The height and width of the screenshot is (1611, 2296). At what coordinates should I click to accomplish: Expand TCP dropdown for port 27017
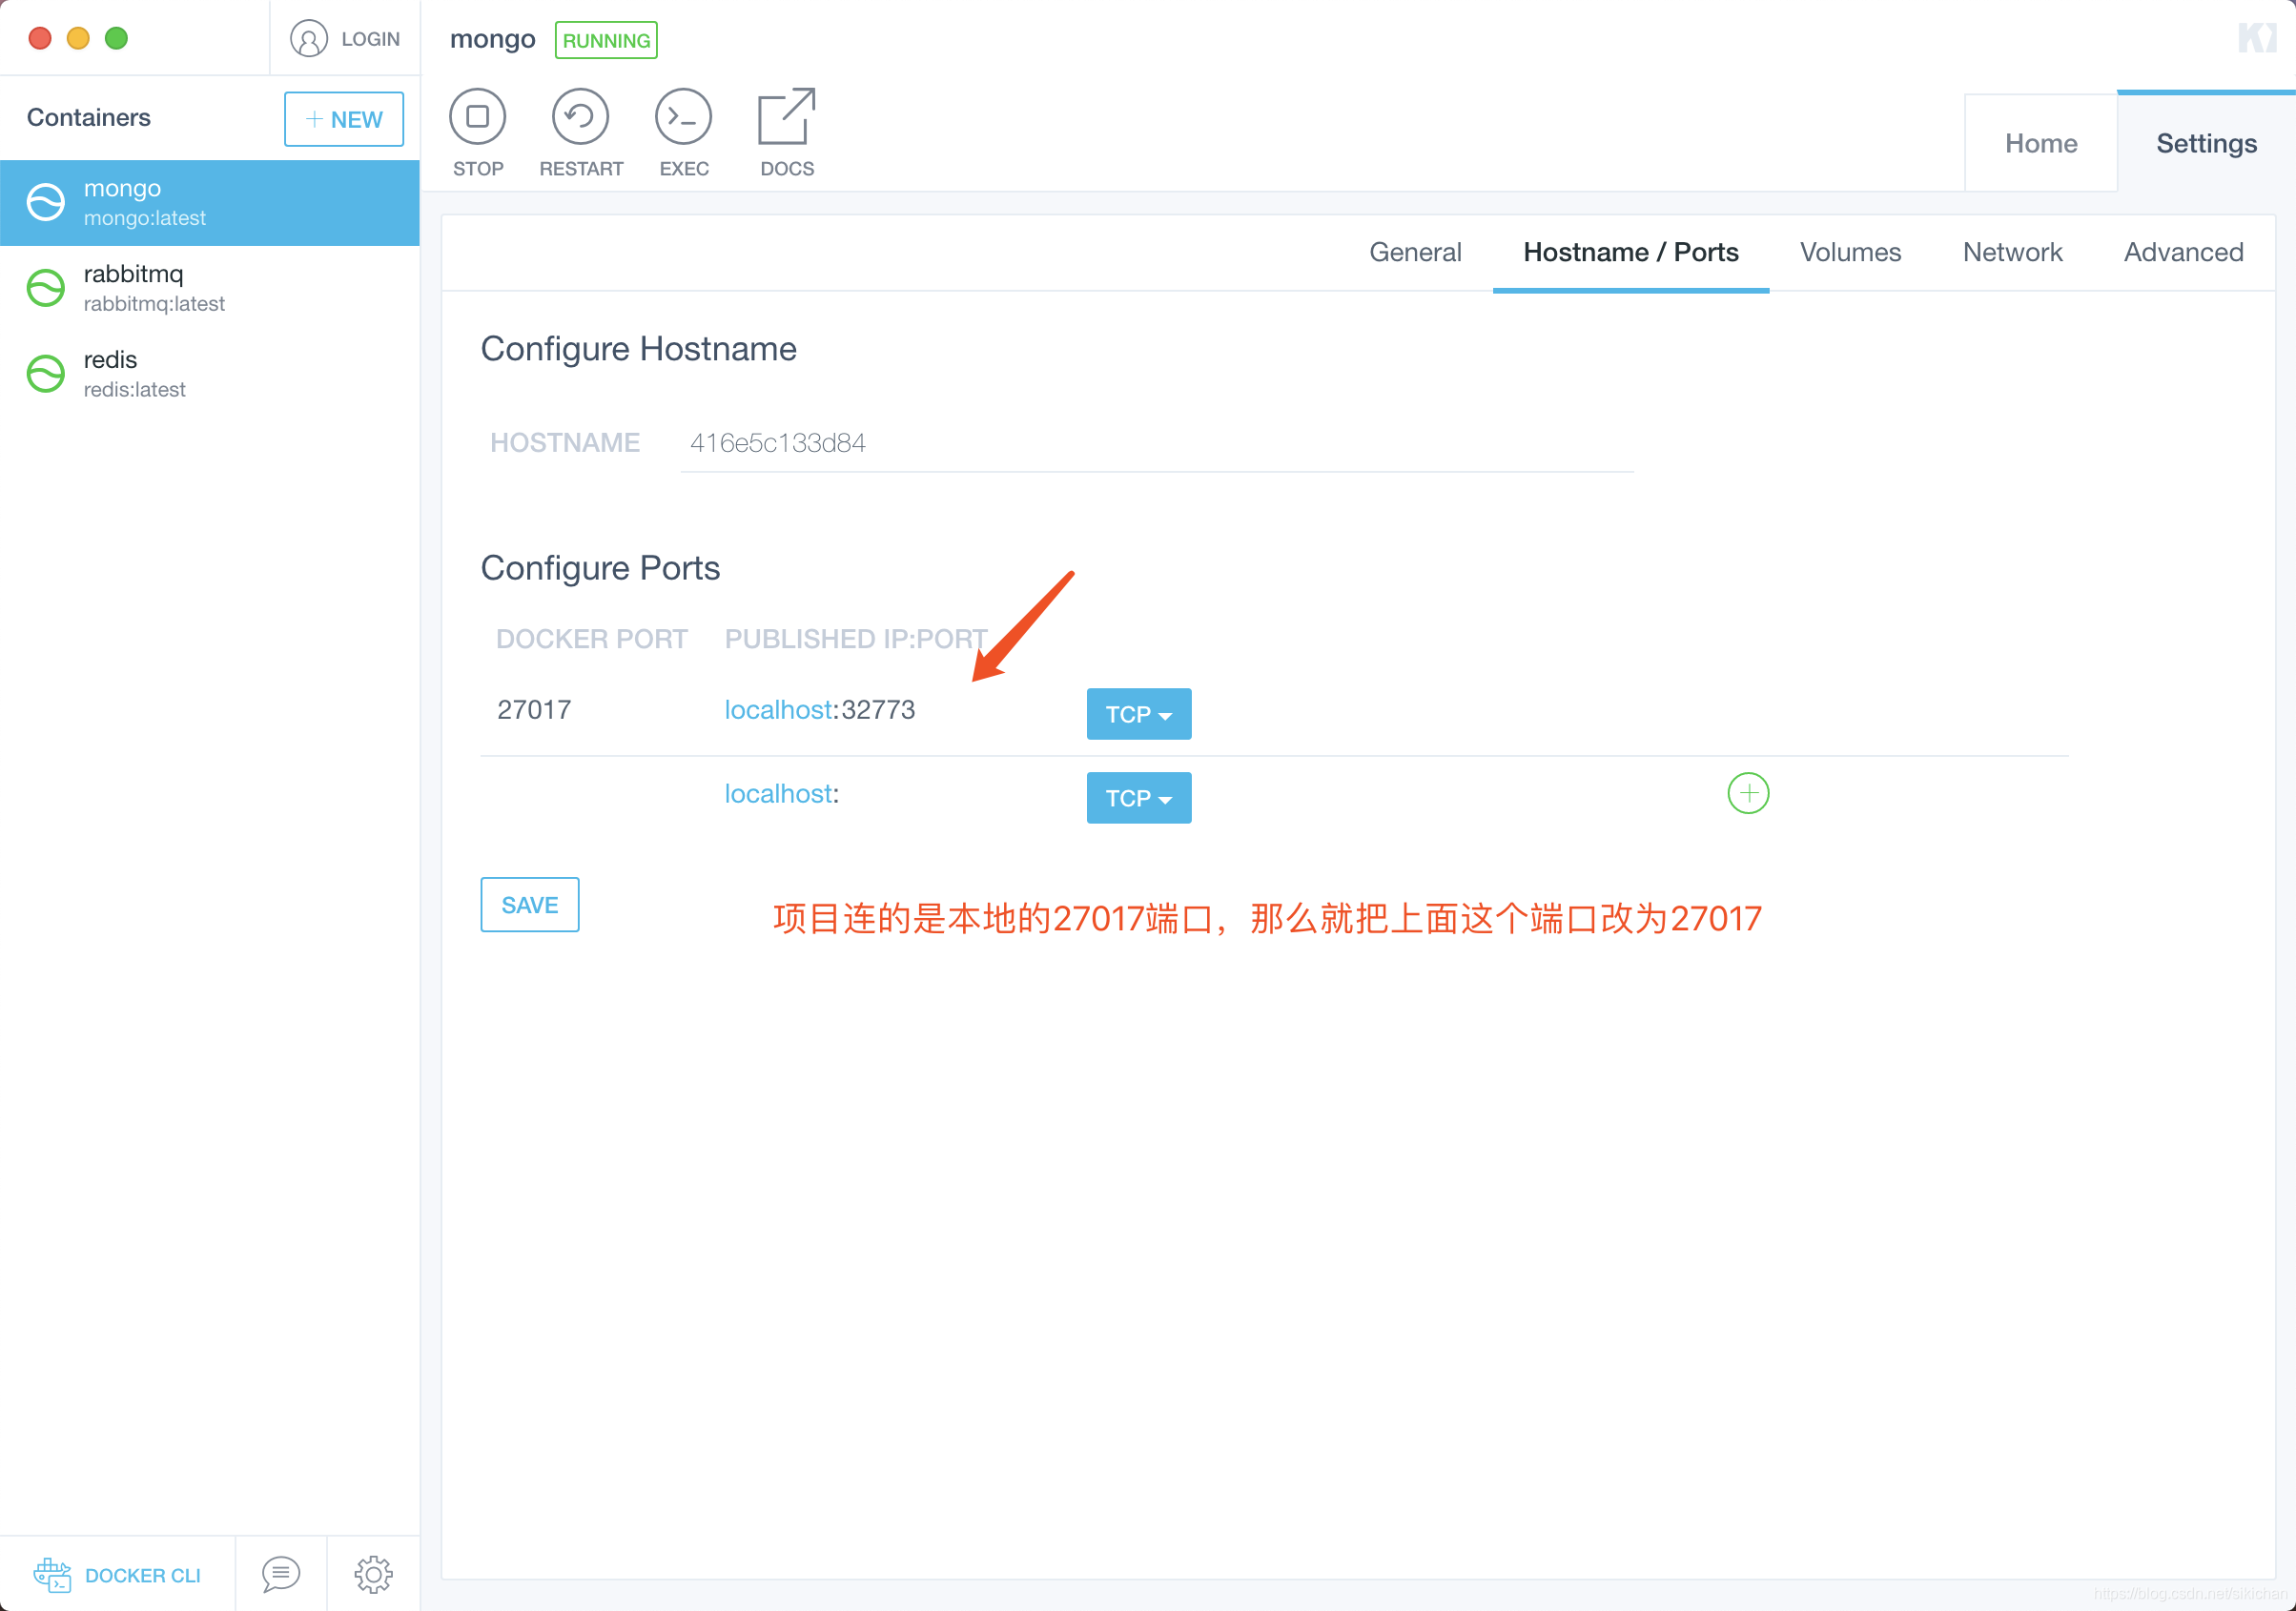coord(1138,714)
